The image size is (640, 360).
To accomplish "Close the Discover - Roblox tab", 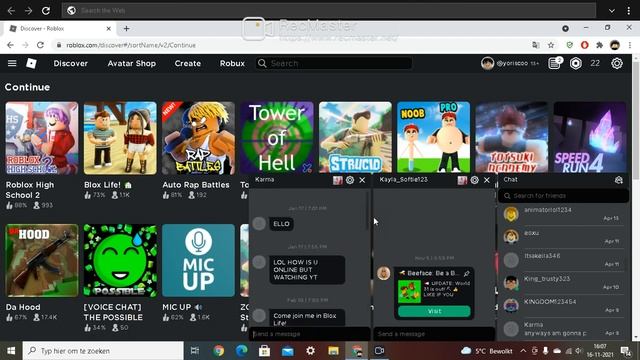I will [x=109, y=29].
